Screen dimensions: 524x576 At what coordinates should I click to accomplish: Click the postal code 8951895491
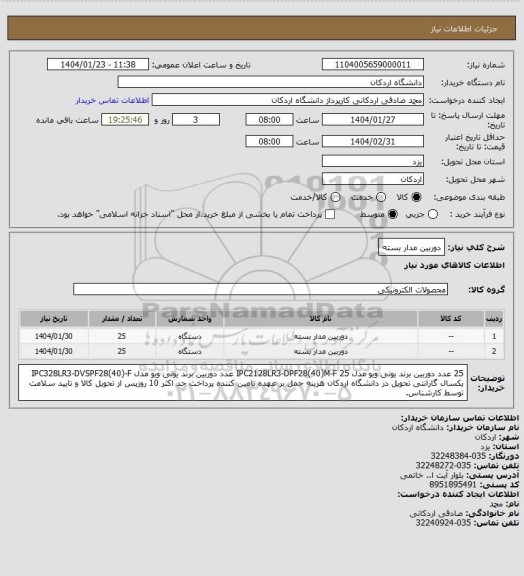click(453, 485)
